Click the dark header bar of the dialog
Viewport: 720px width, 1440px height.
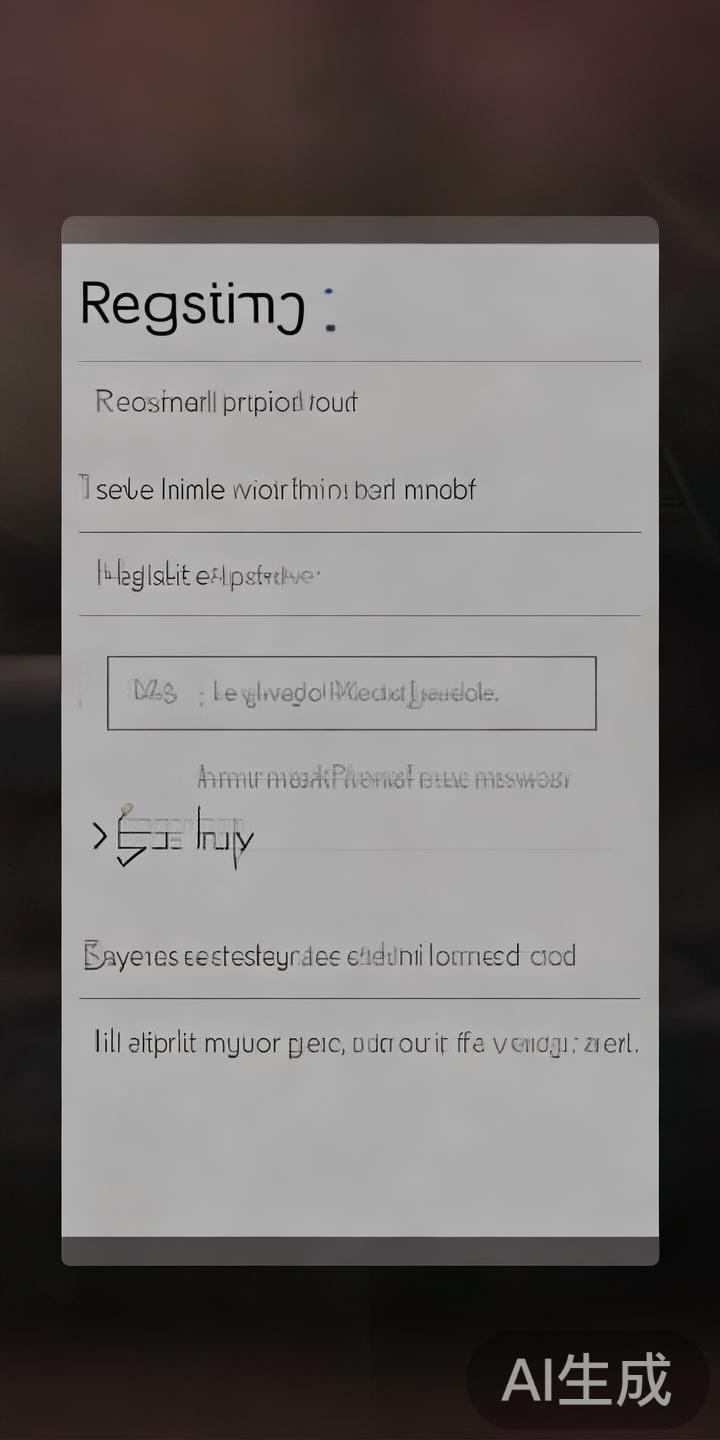[360, 230]
